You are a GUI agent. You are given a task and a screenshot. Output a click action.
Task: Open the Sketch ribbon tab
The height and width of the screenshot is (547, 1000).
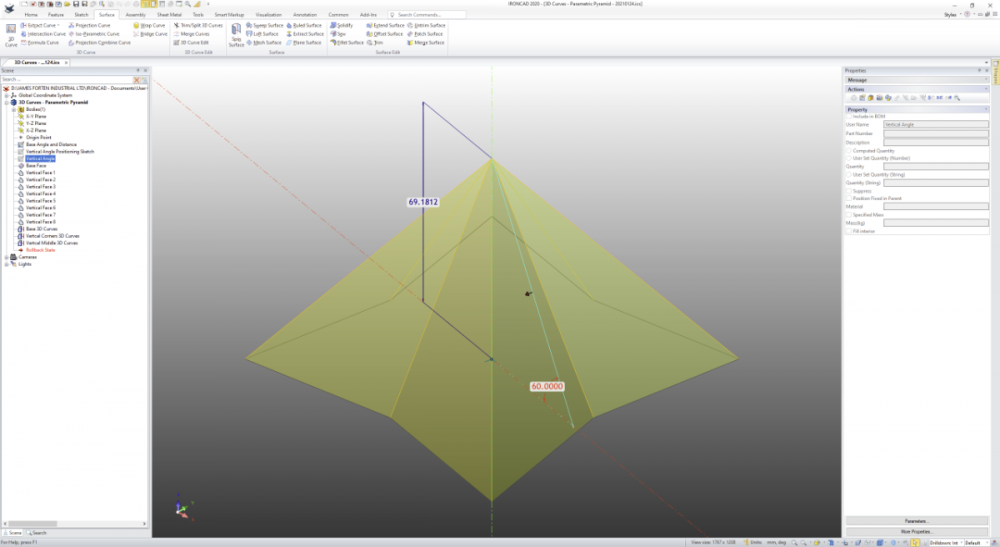(x=81, y=15)
